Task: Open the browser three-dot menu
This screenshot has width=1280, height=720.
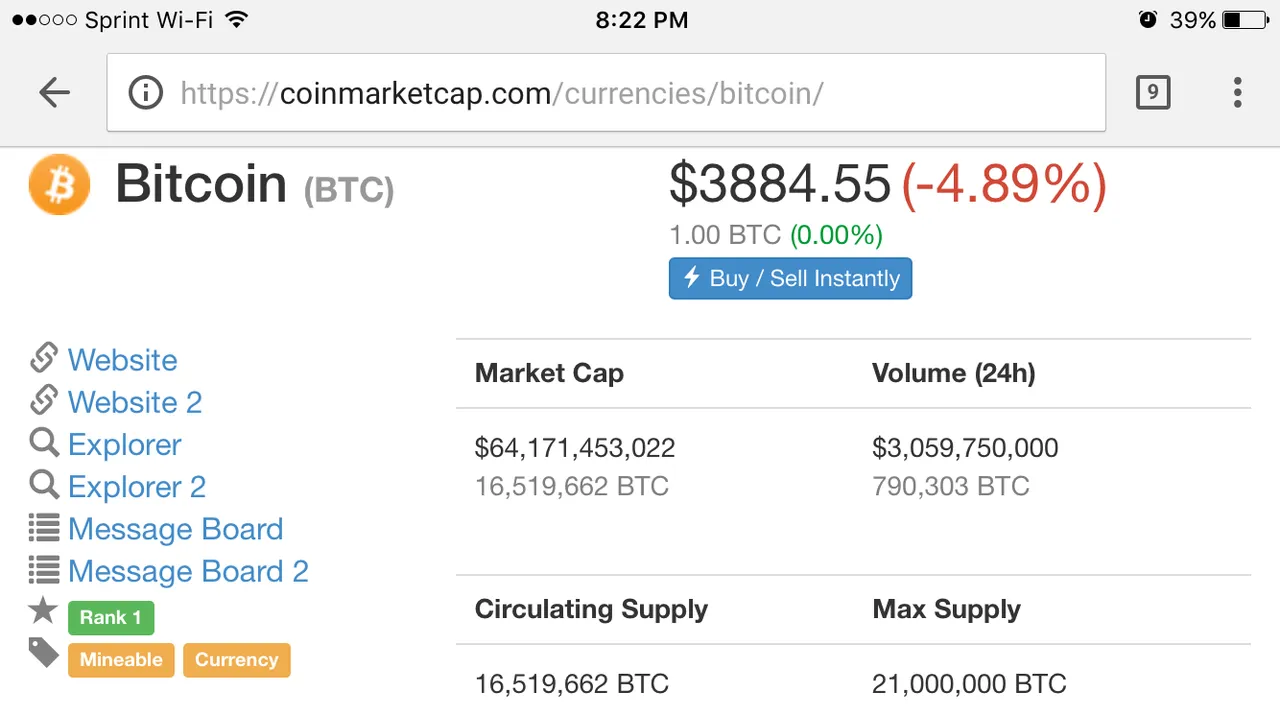Action: coord(1238,93)
